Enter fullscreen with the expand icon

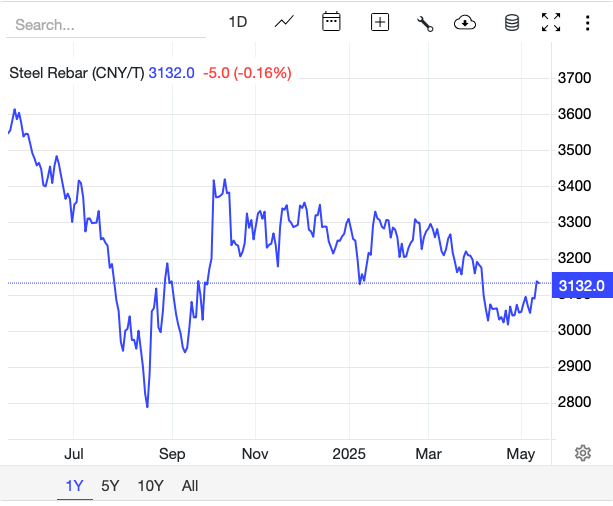[551, 22]
